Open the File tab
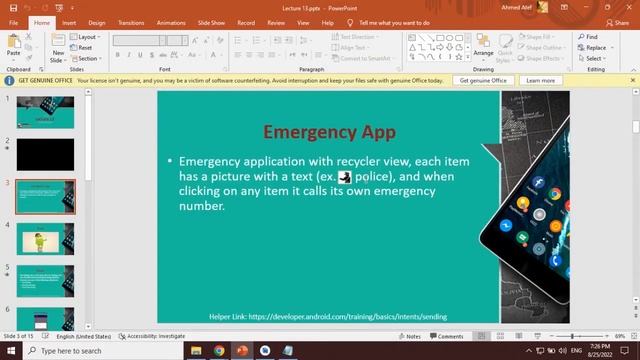This screenshot has height=360, width=640. coord(13,23)
